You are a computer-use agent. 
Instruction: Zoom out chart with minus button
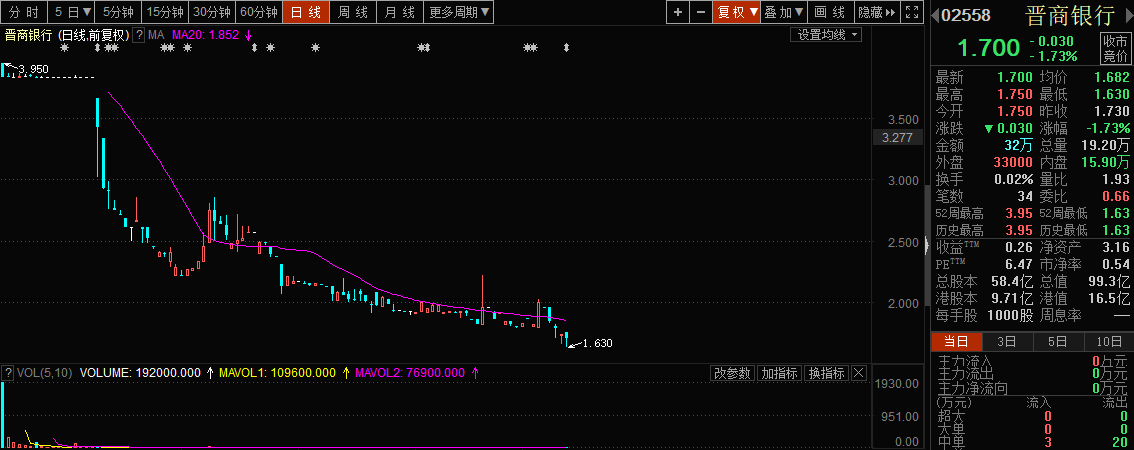tap(700, 12)
